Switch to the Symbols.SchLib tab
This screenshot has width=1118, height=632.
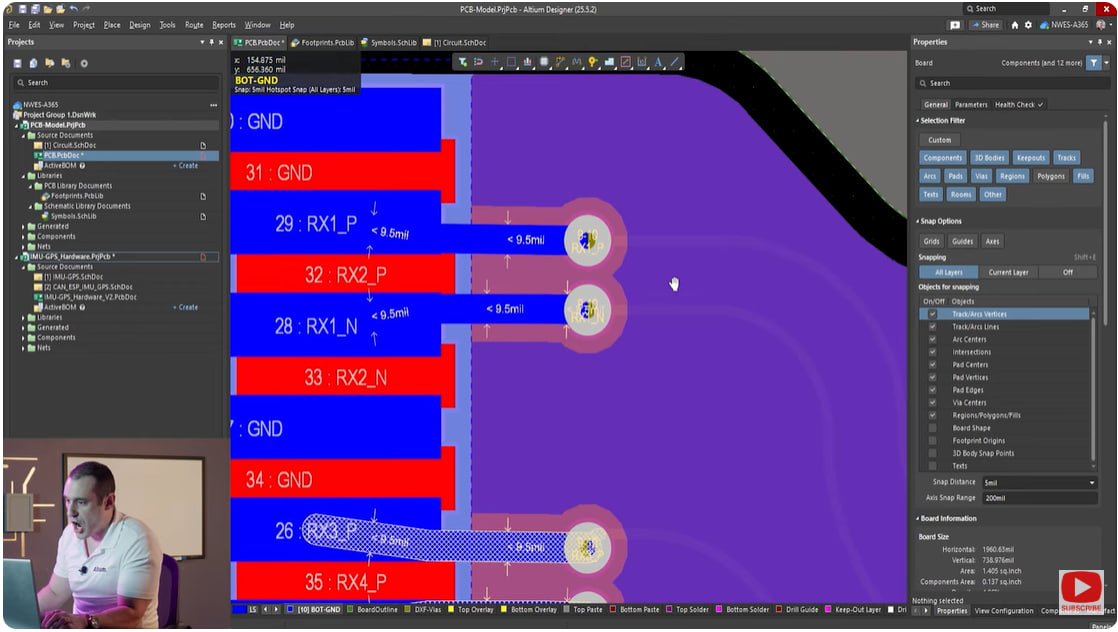tap(388, 43)
